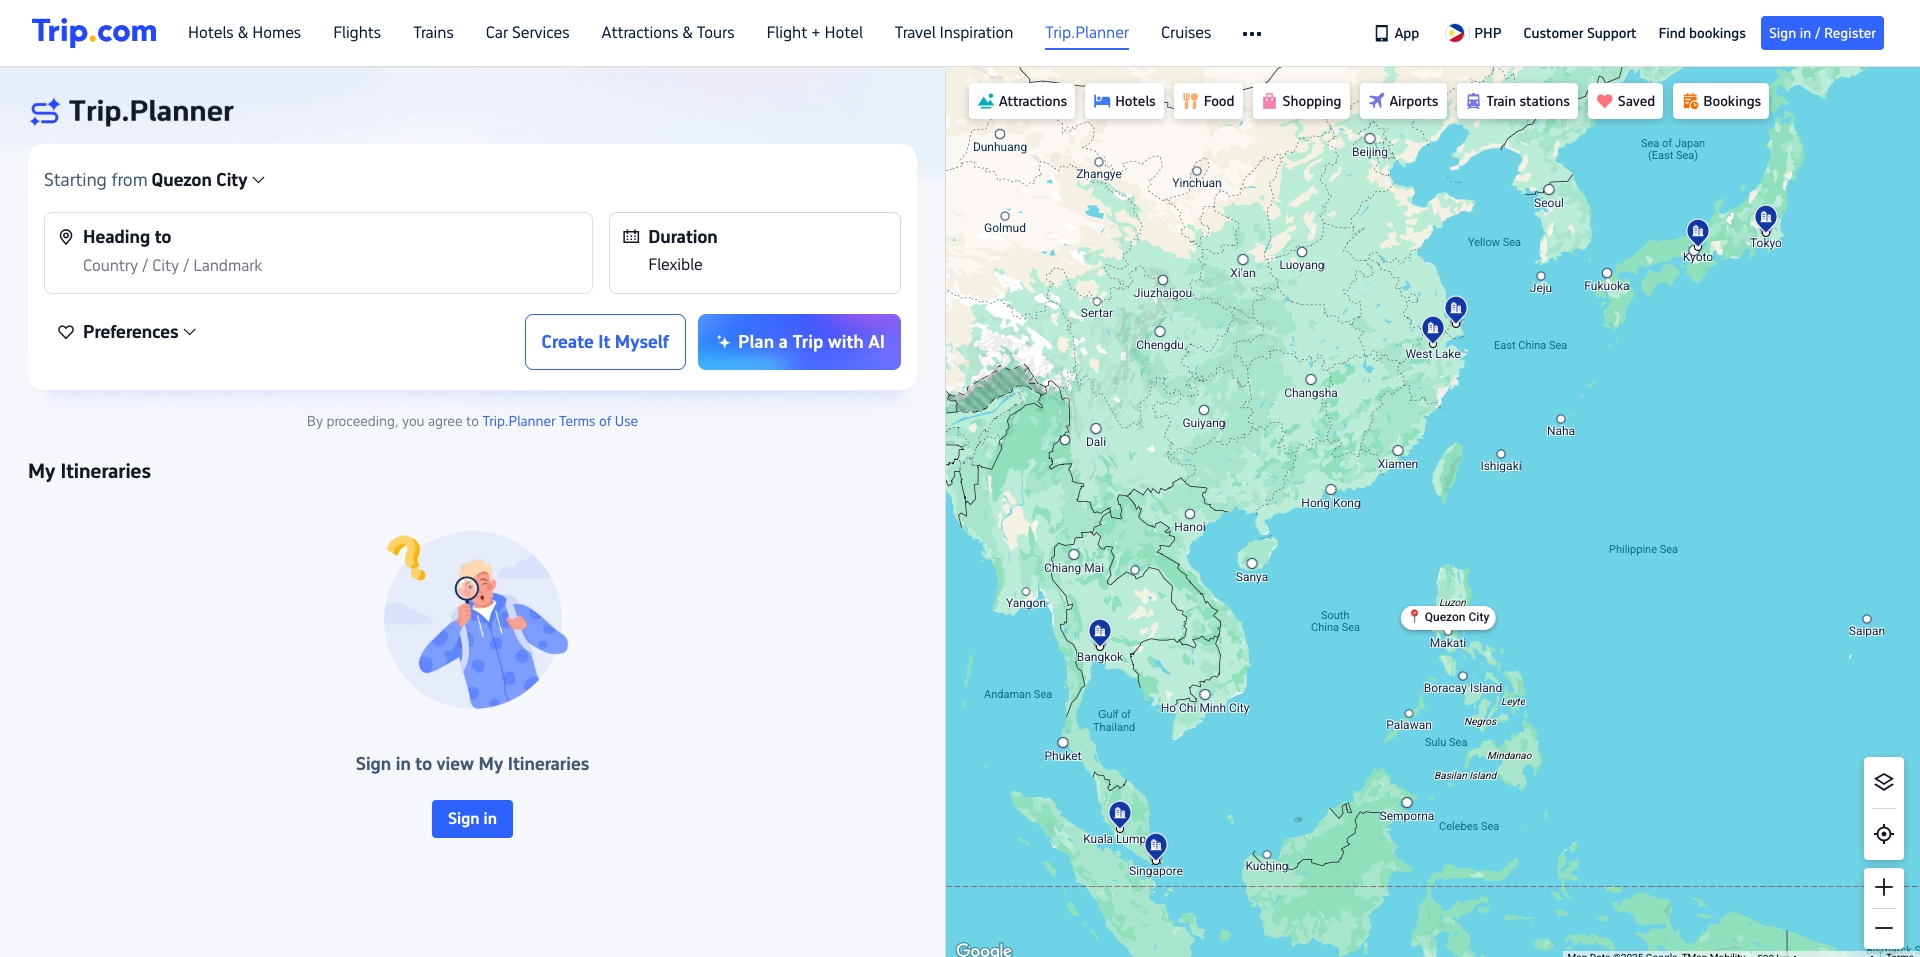Select the Singapore map marker

point(1155,846)
